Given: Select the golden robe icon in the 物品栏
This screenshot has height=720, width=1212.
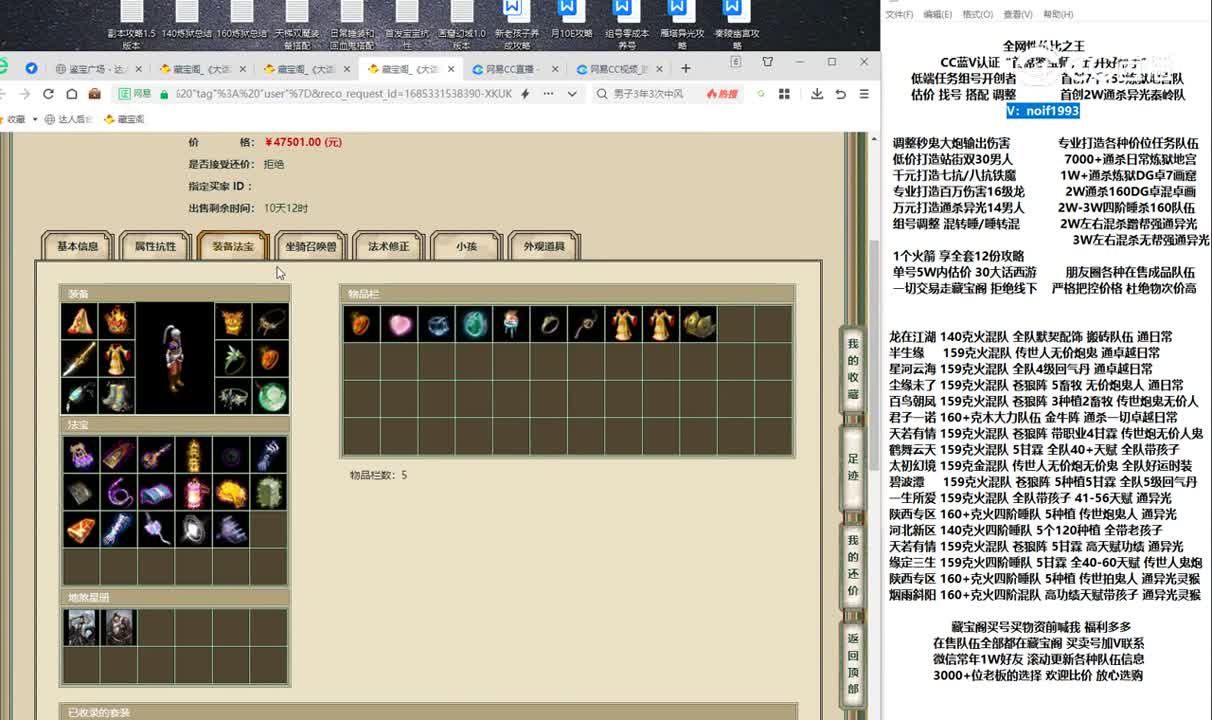Looking at the screenshot, I should click(x=624, y=323).
